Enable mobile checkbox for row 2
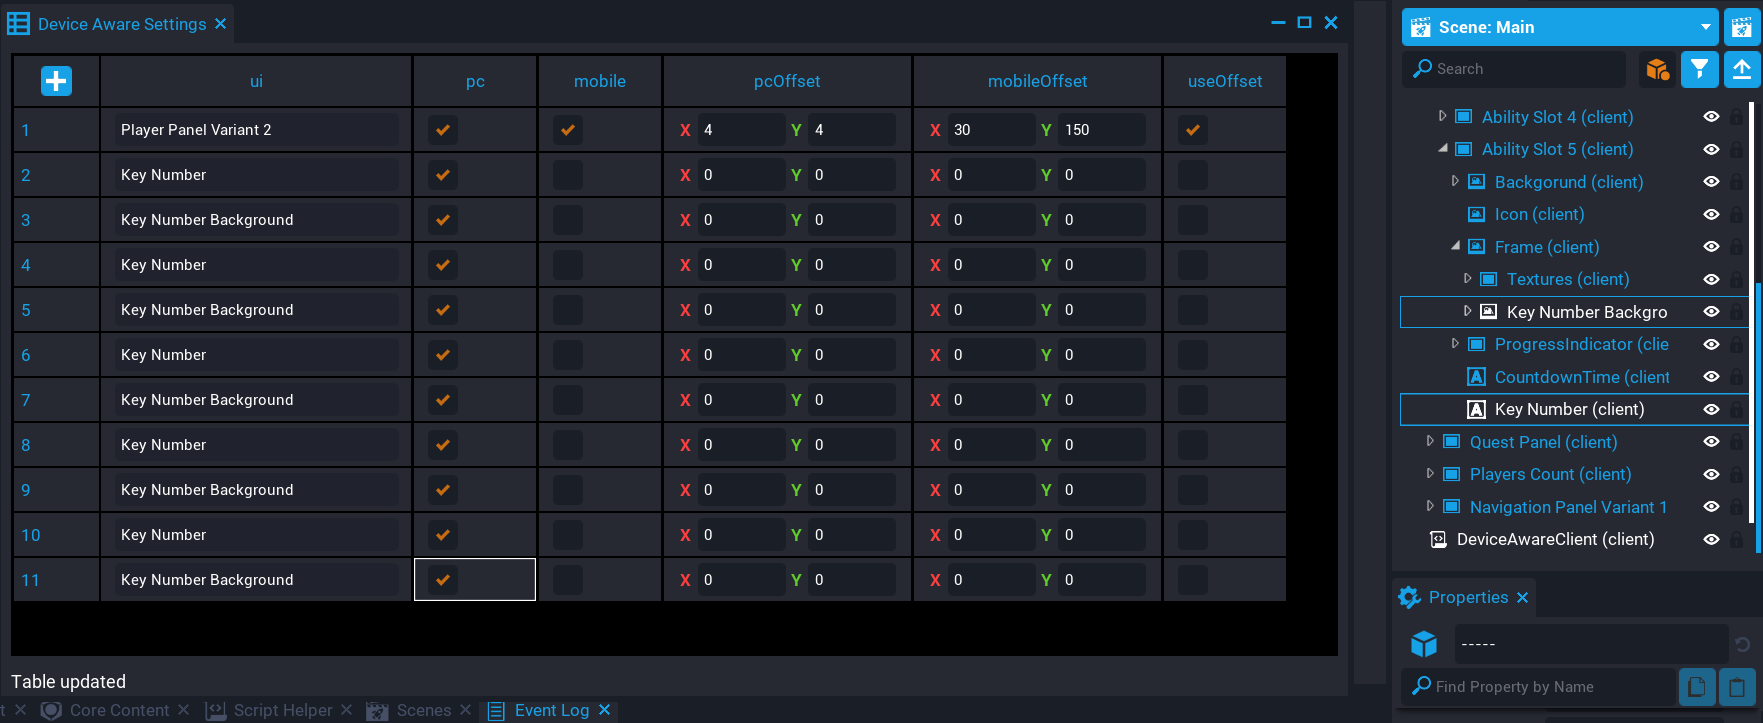The width and height of the screenshot is (1763, 723). [x=568, y=175]
